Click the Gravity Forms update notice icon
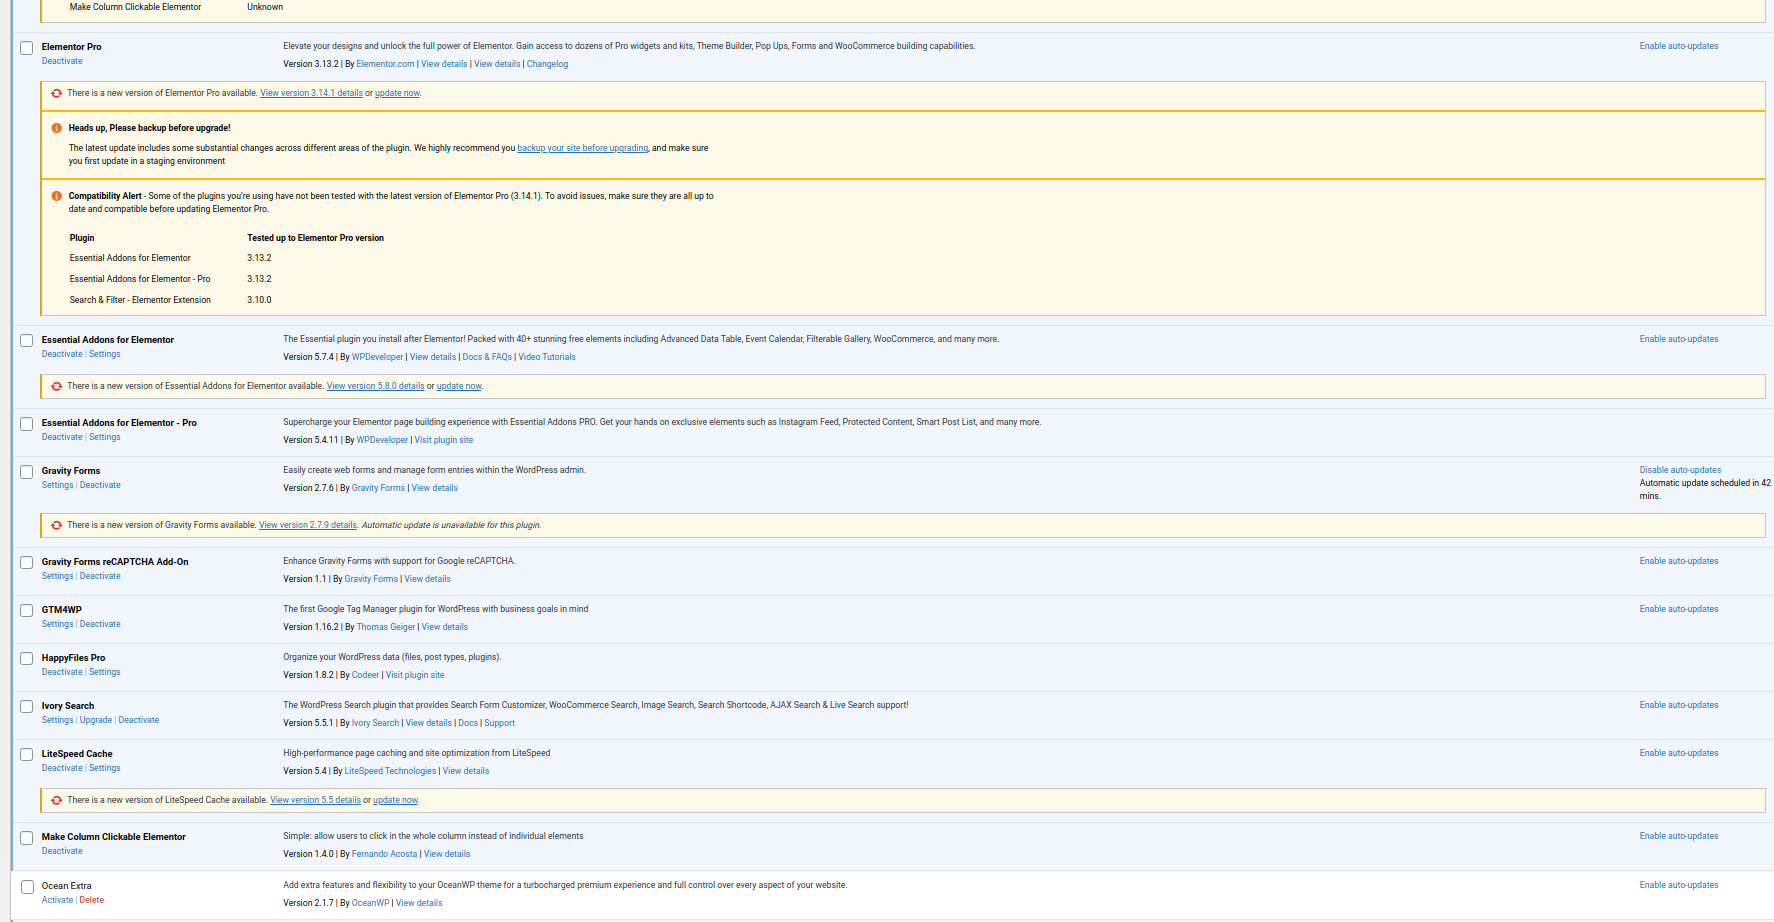 (x=57, y=525)
